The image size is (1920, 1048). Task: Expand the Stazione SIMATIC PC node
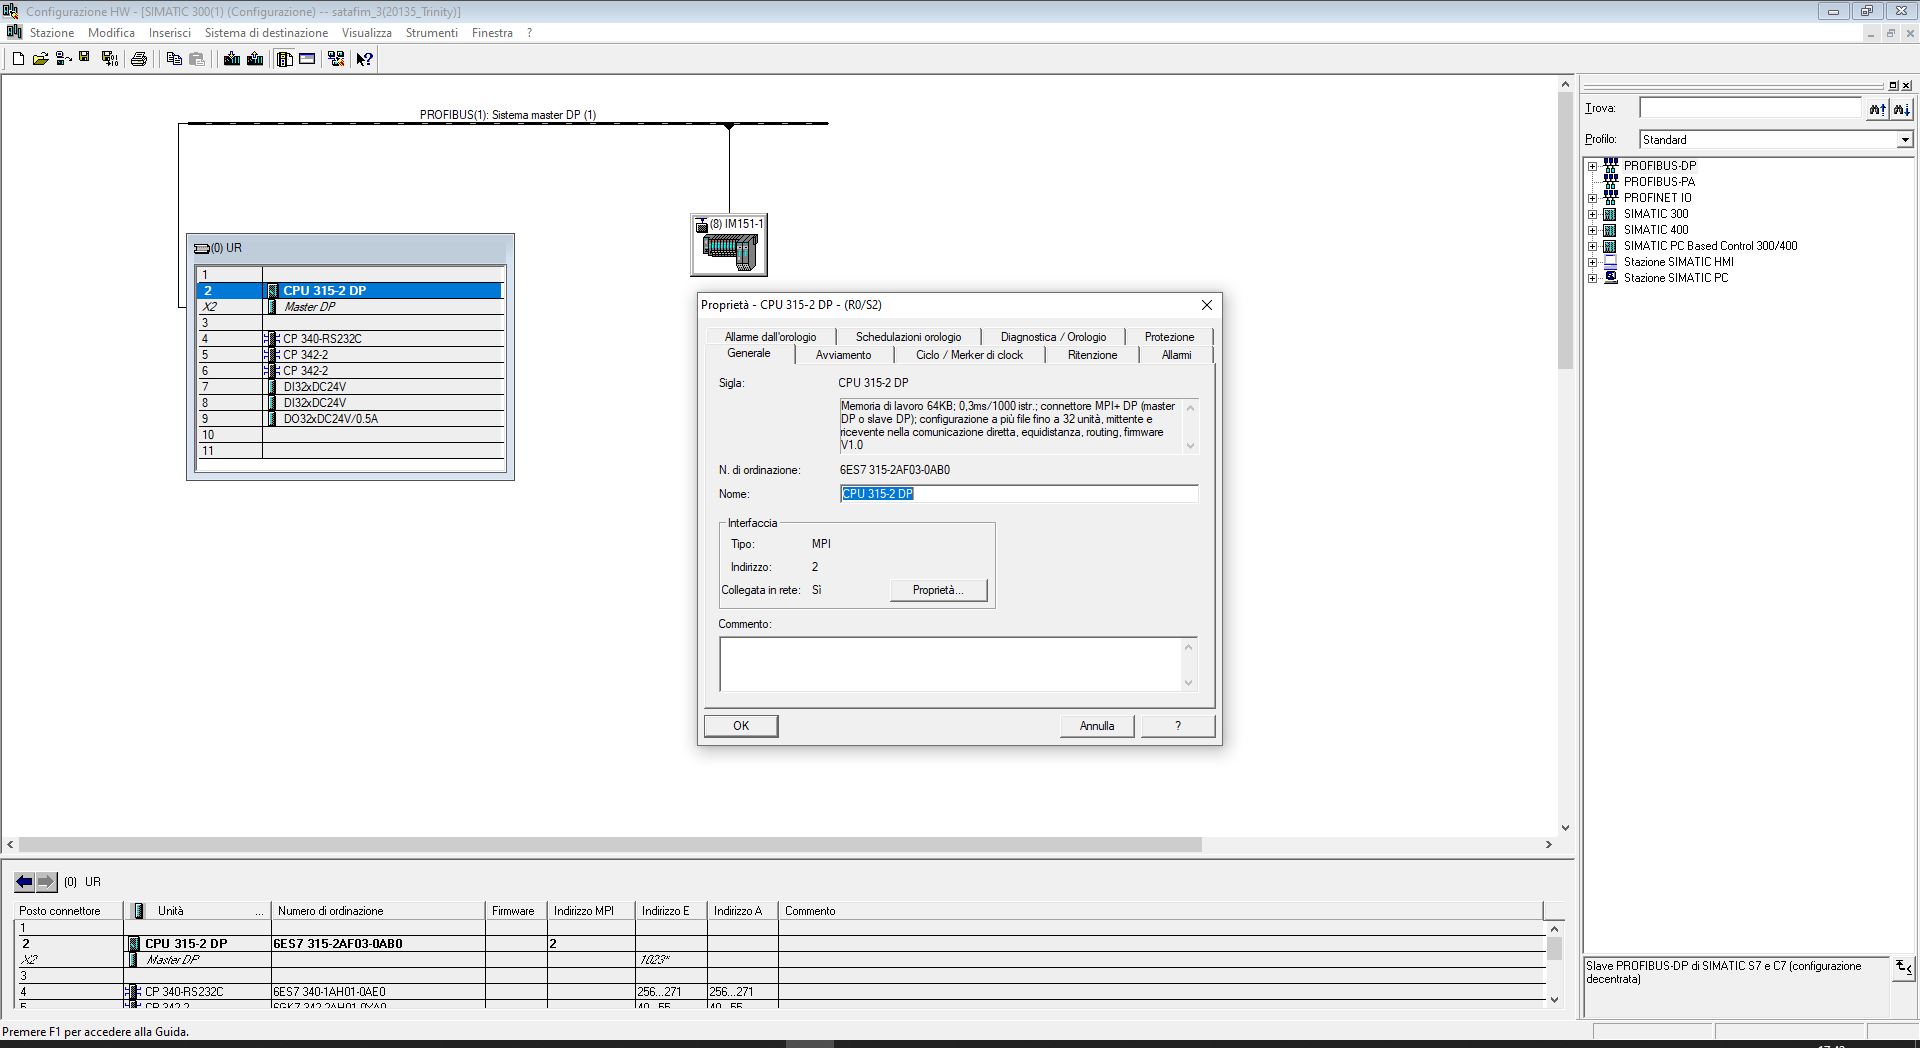click(1592, 278)
